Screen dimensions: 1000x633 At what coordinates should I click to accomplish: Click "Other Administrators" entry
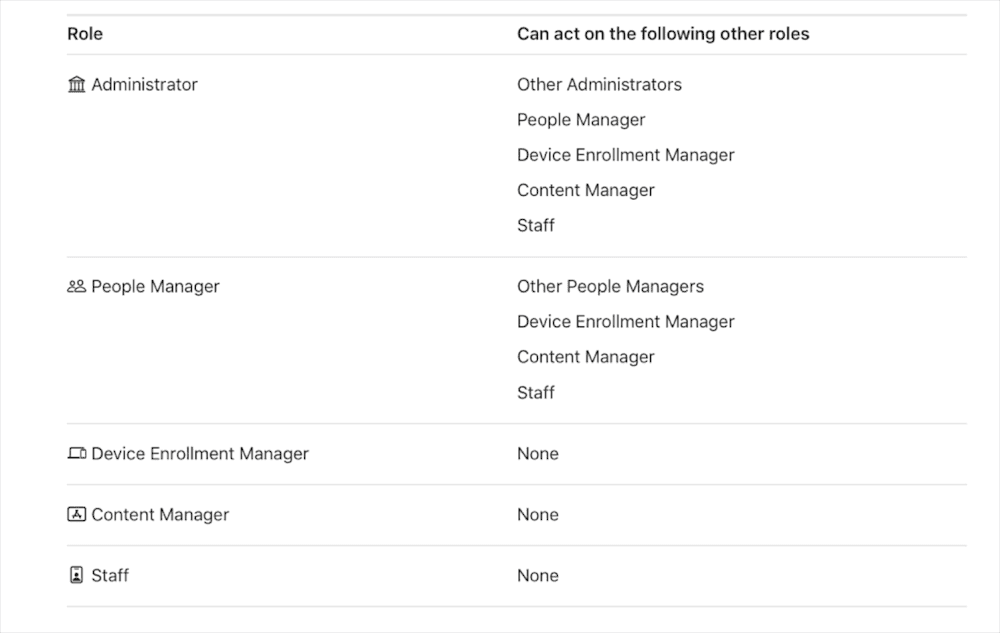pyautogui.click(x=599, y=85)
